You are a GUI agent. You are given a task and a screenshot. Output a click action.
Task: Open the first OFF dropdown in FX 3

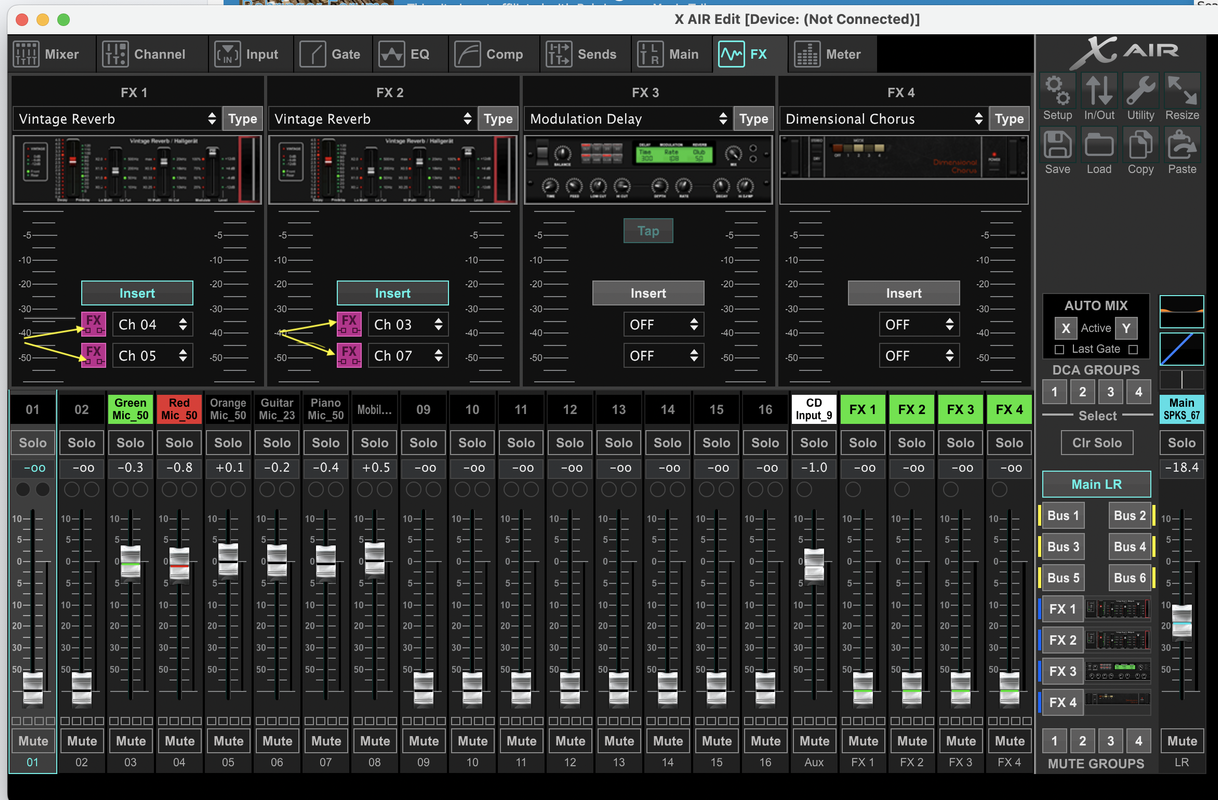pos(664,324)
